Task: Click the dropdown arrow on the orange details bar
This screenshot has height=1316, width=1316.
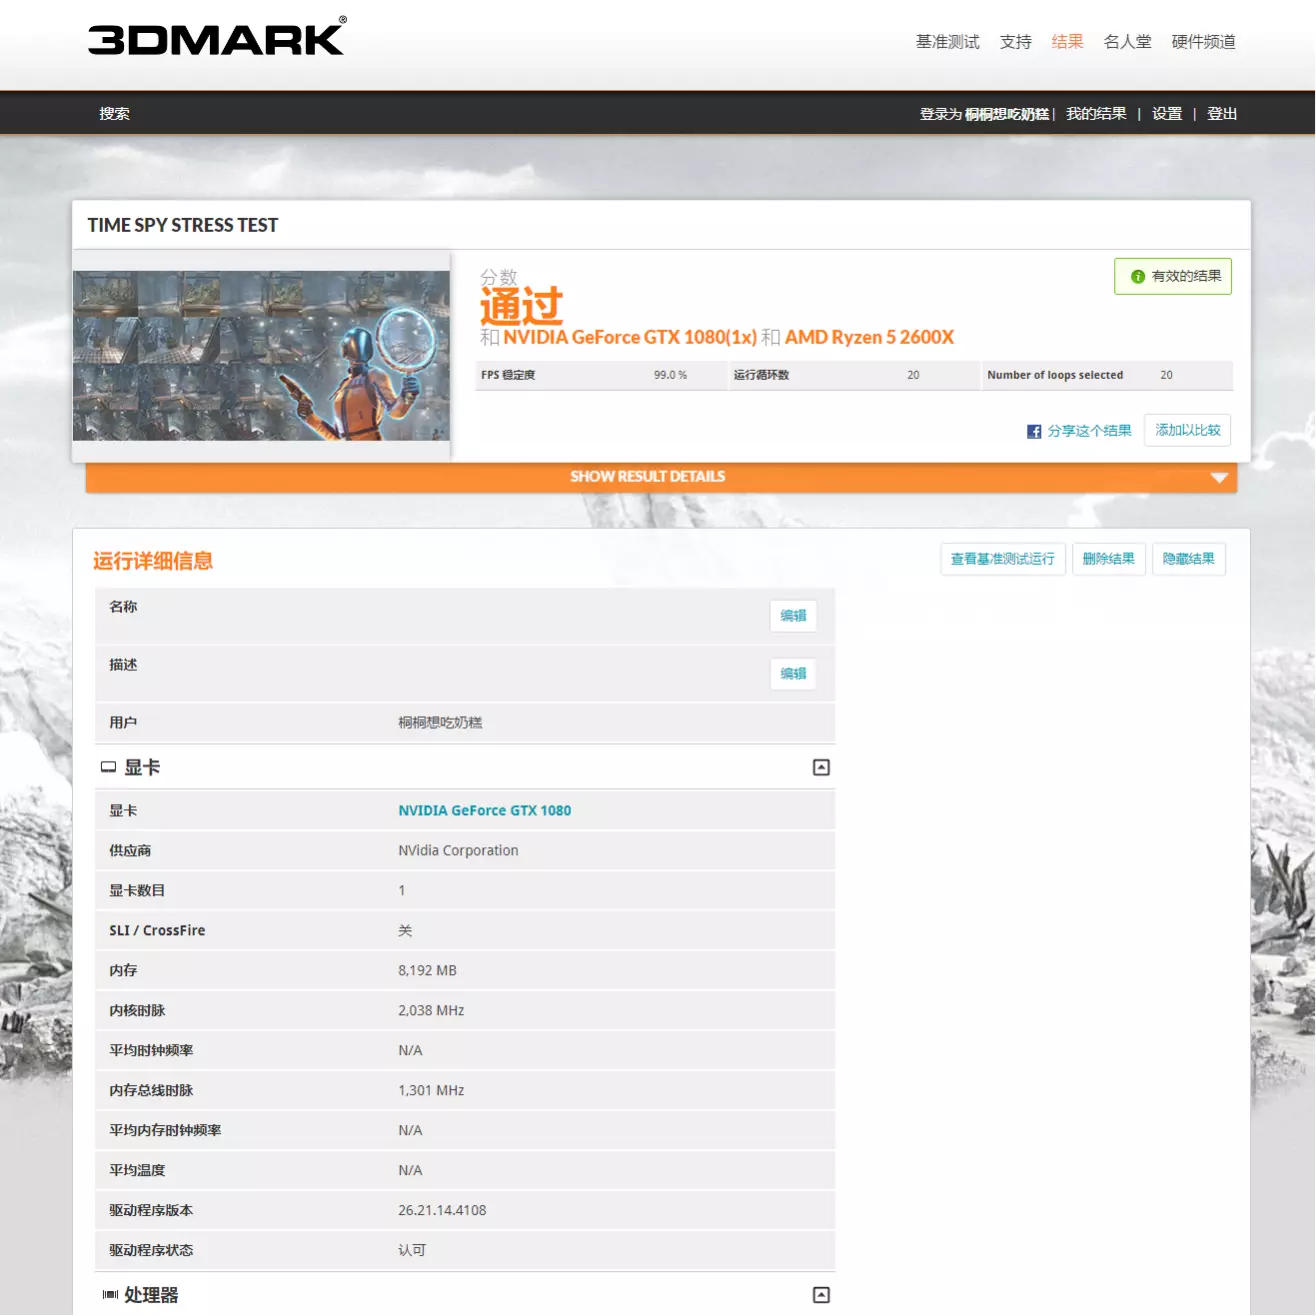Action: pos(1219,478)
